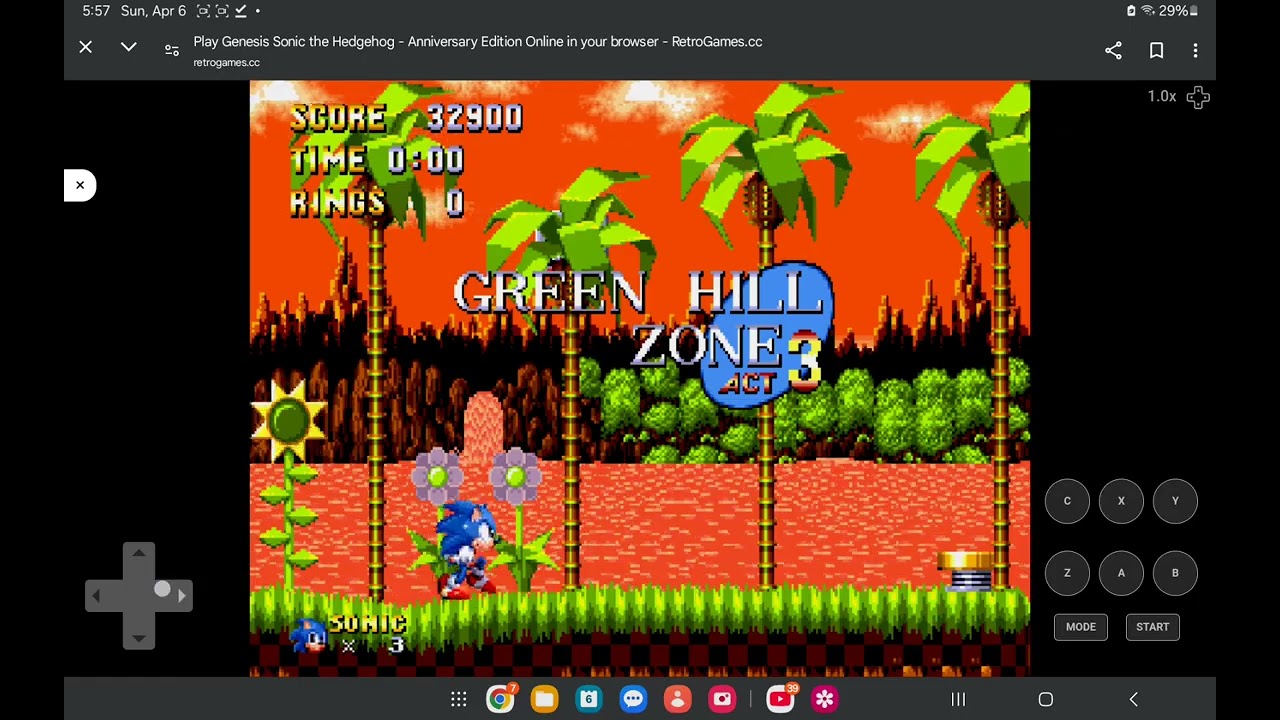
Task: Open the browser three-dot menu
Action: [x=1195, y=50]
